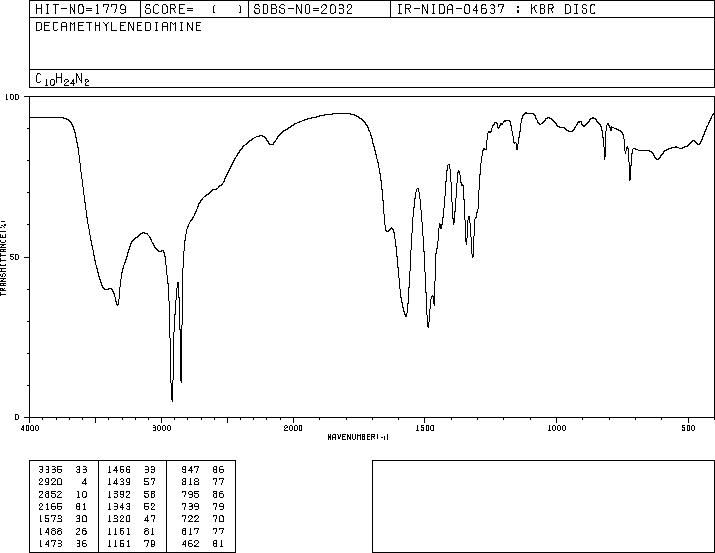The width and height of the screenshot is (715, 553).
Task: Click the 3336 peak value in the table
Action: click(50, 470)
